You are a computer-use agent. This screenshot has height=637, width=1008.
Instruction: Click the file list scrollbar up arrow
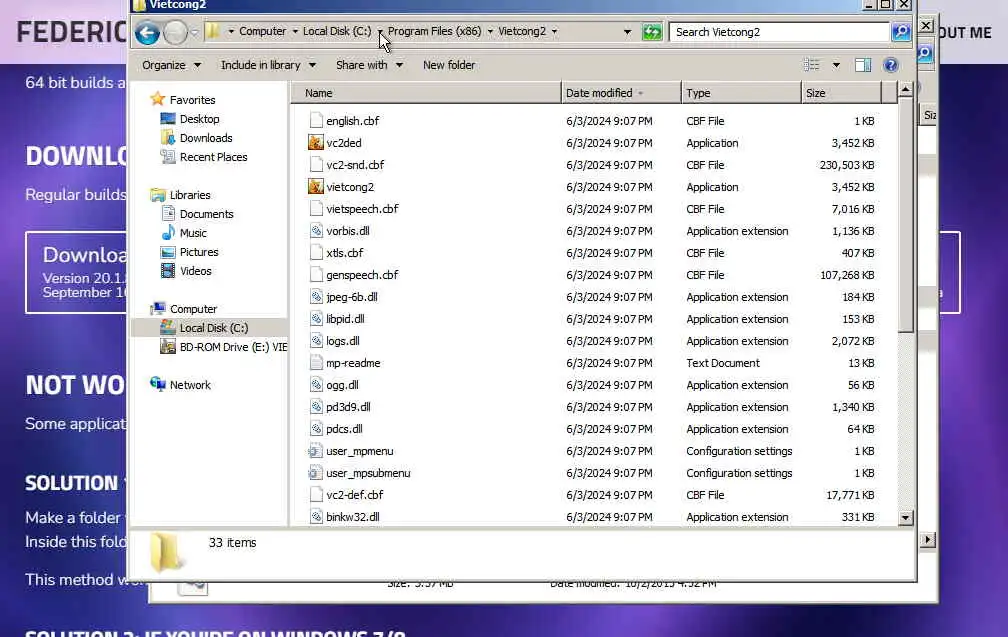pyautogui.click(x=905, y=89)
